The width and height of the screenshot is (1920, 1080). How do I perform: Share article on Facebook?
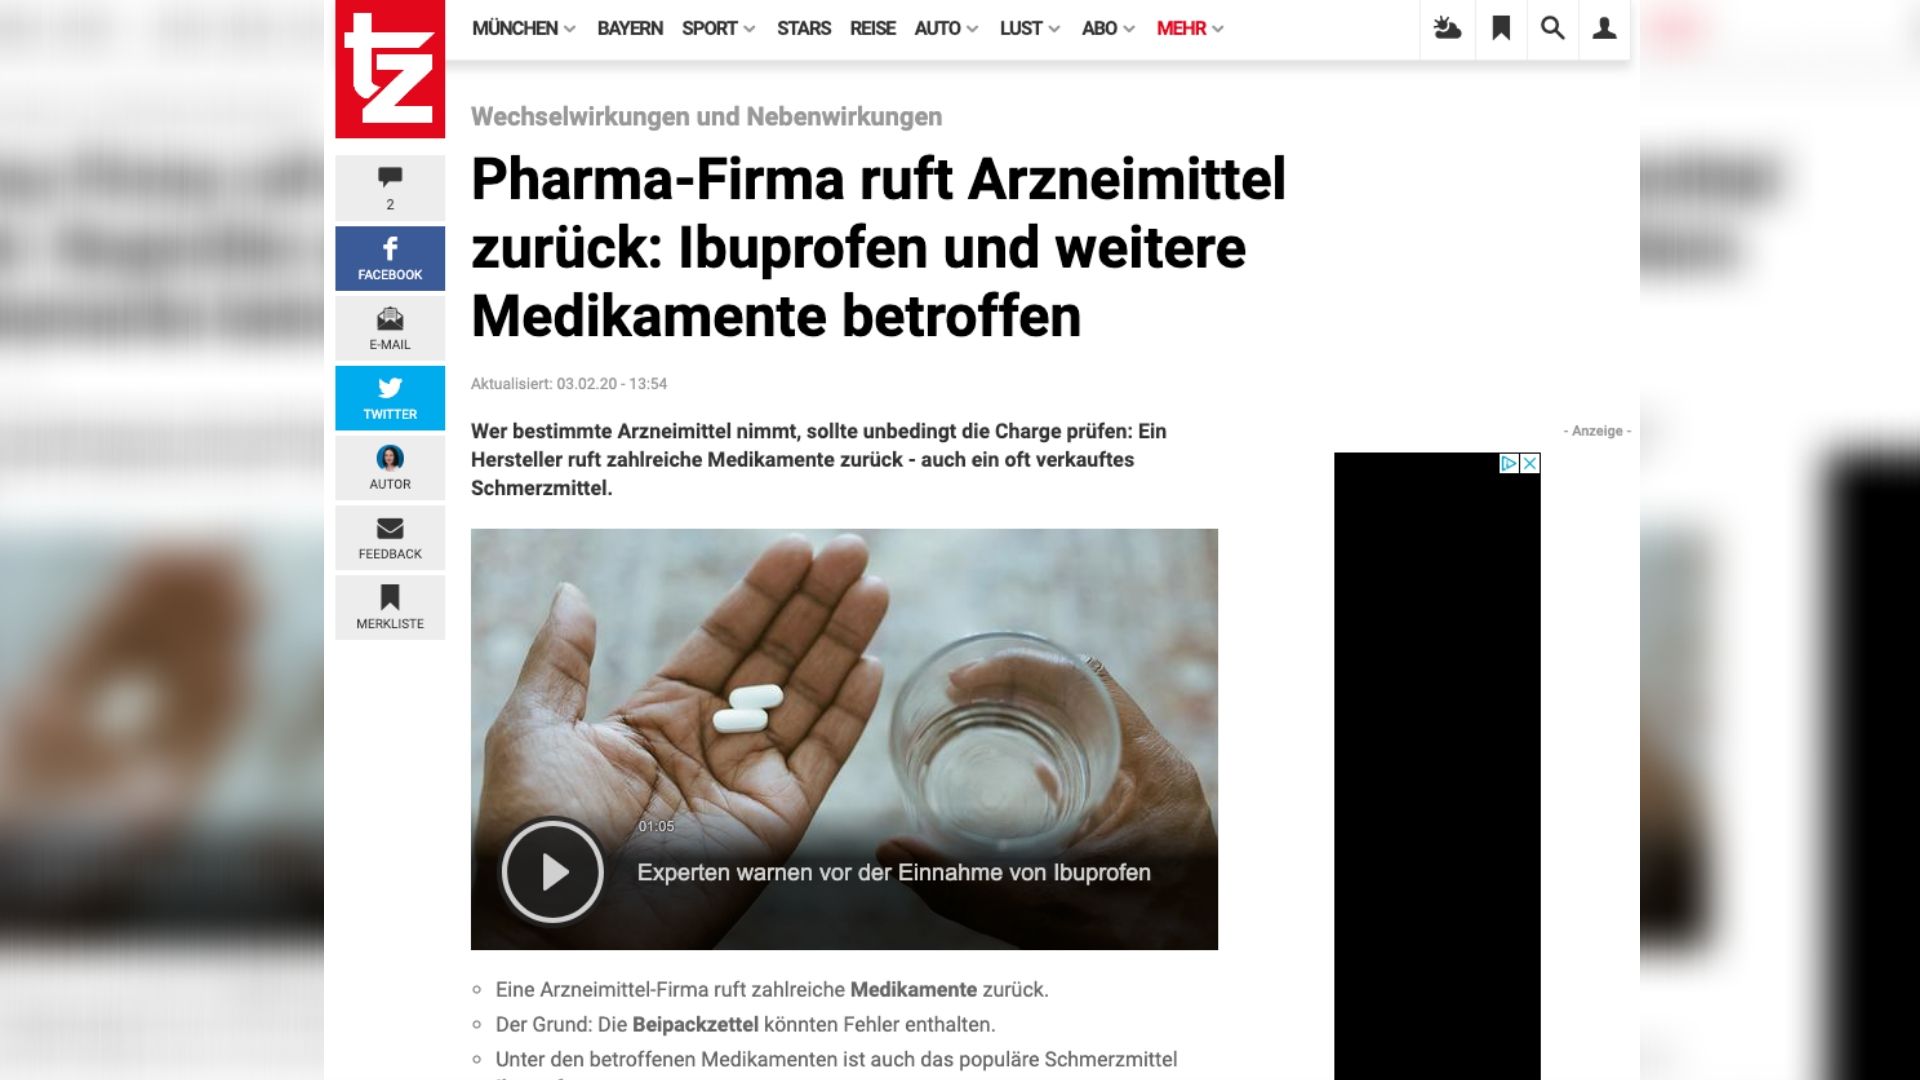point(390,258)
